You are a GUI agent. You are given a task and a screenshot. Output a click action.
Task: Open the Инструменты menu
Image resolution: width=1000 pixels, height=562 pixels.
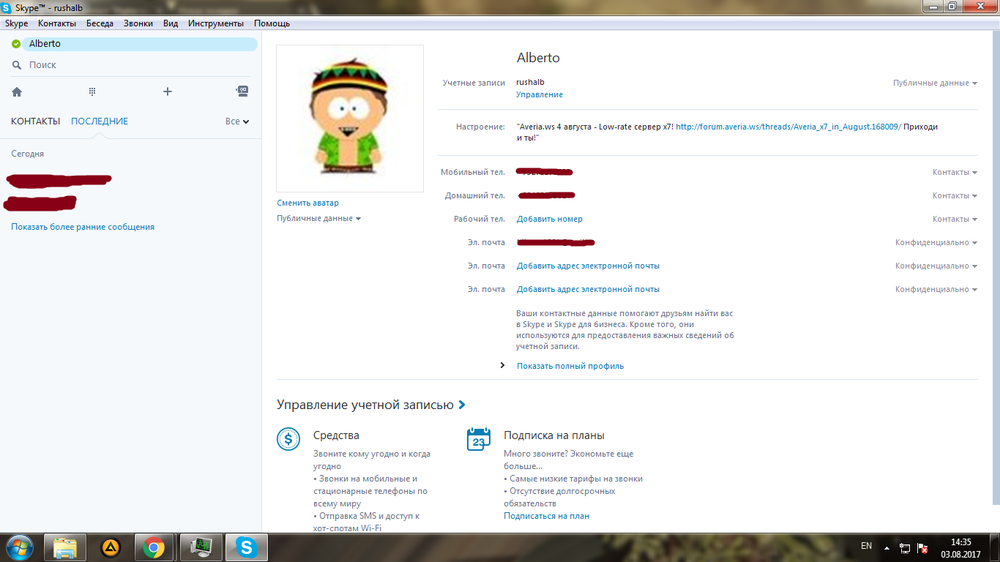coord(216,24)
